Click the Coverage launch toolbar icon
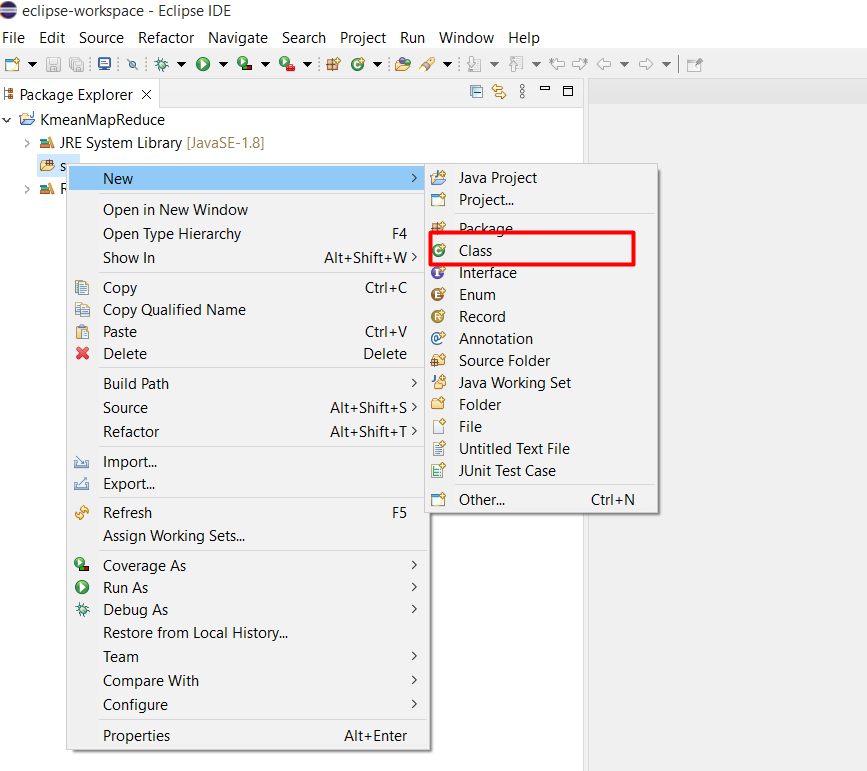Screen dimensions: 867x771 pyautogui.click(x=244, y=64)
